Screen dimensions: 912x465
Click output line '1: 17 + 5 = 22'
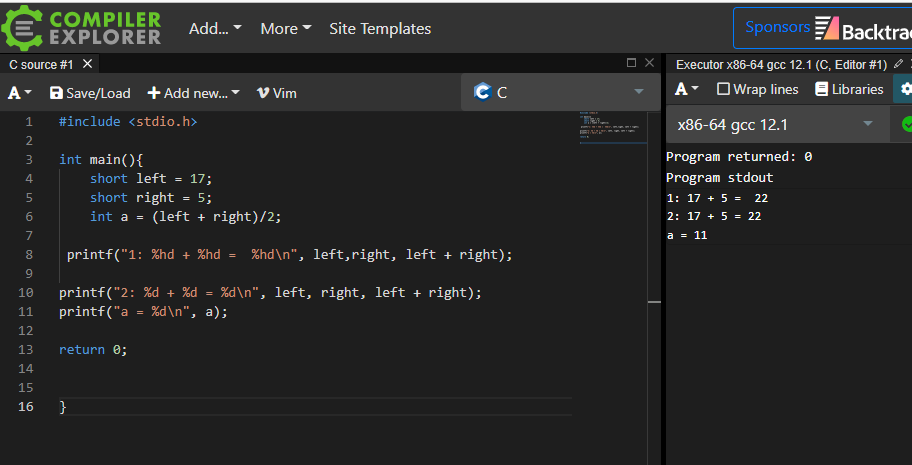[x=717, y=198]
